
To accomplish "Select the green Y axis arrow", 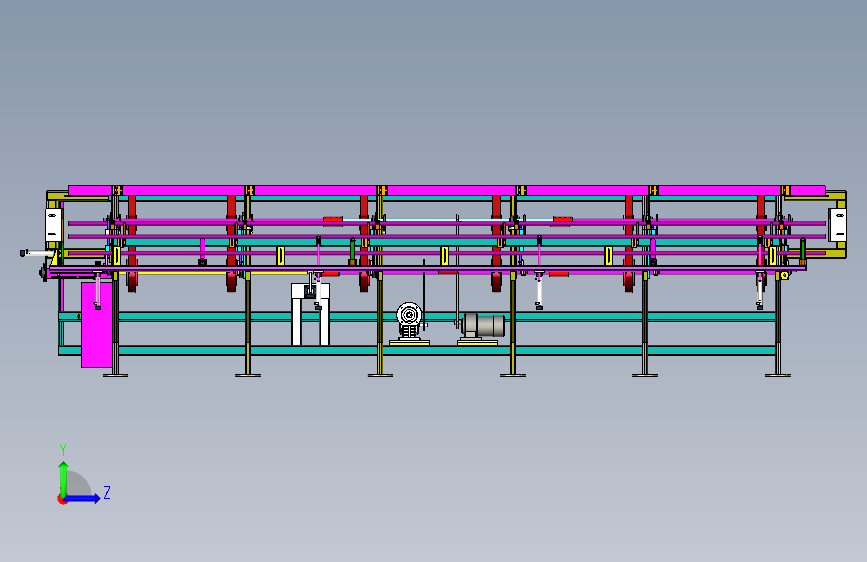I will point(64,480).
